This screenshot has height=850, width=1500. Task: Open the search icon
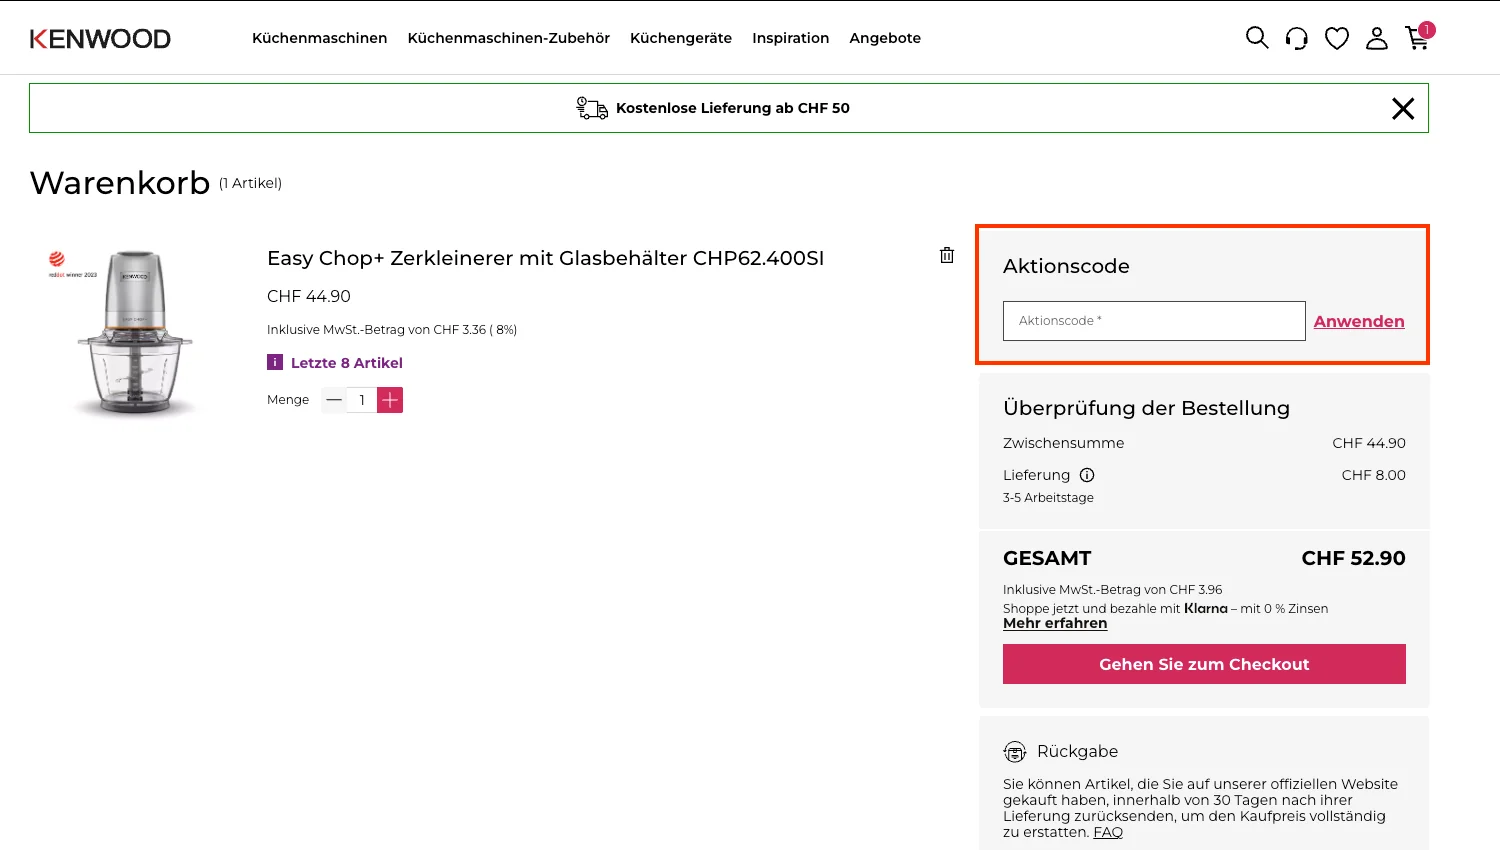point(1256,37)
